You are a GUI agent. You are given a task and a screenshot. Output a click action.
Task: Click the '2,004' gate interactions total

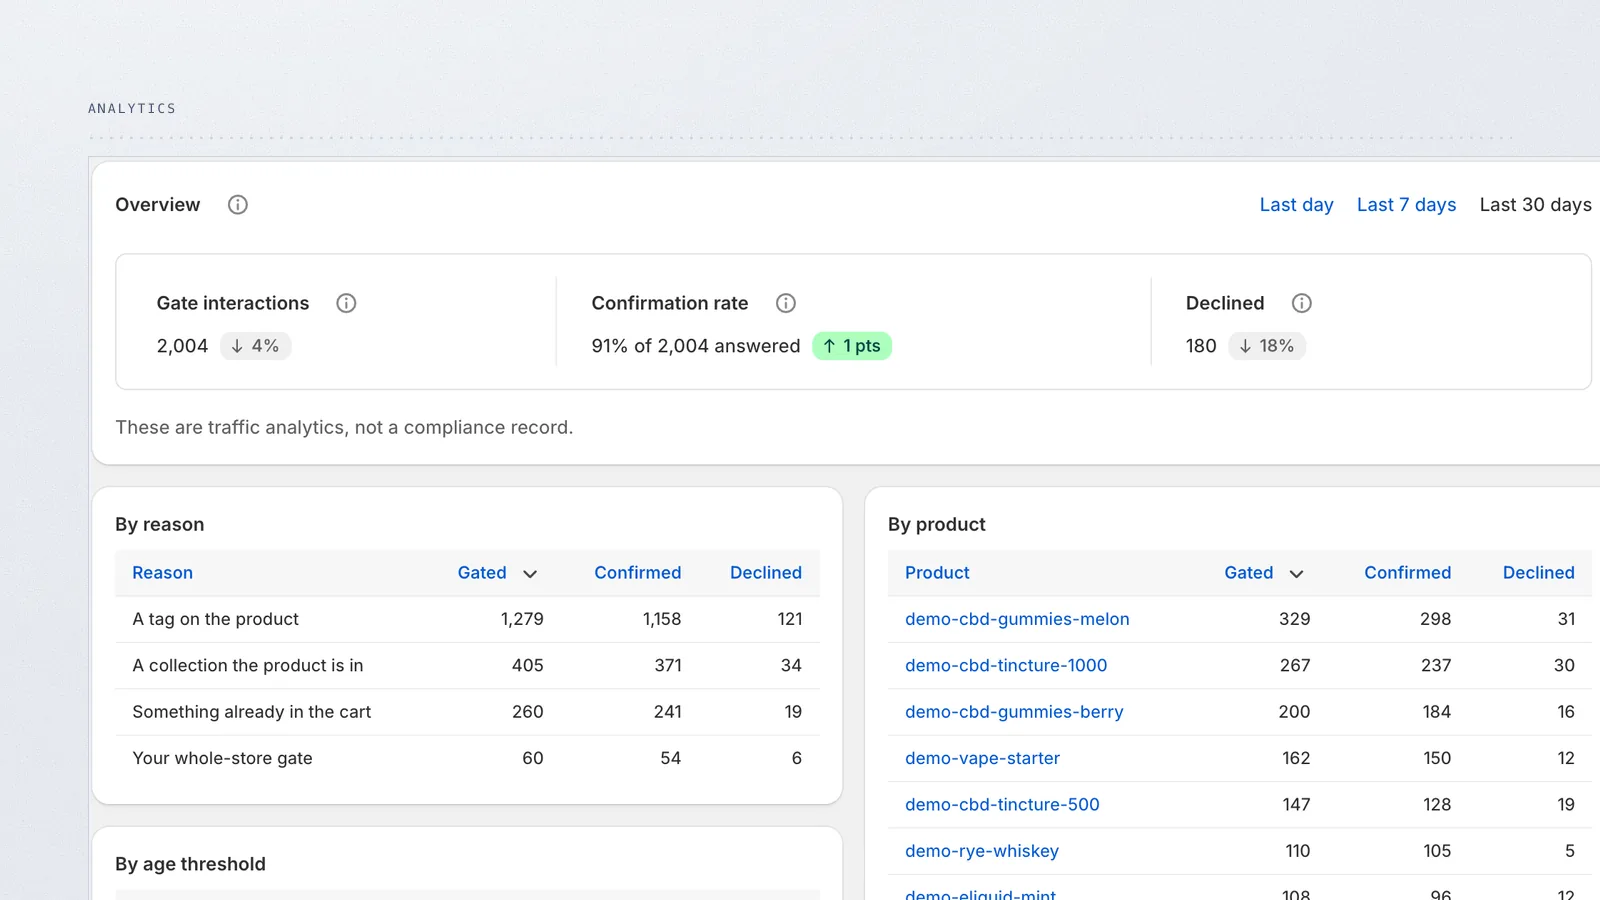(182, 346)
